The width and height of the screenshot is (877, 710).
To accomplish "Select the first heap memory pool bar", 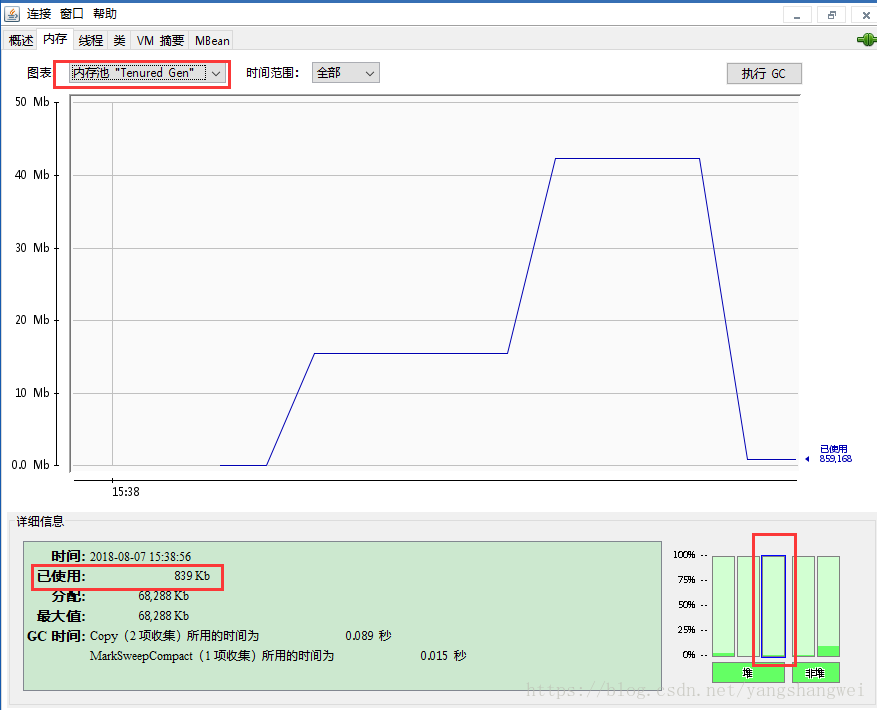I will 723,606.
